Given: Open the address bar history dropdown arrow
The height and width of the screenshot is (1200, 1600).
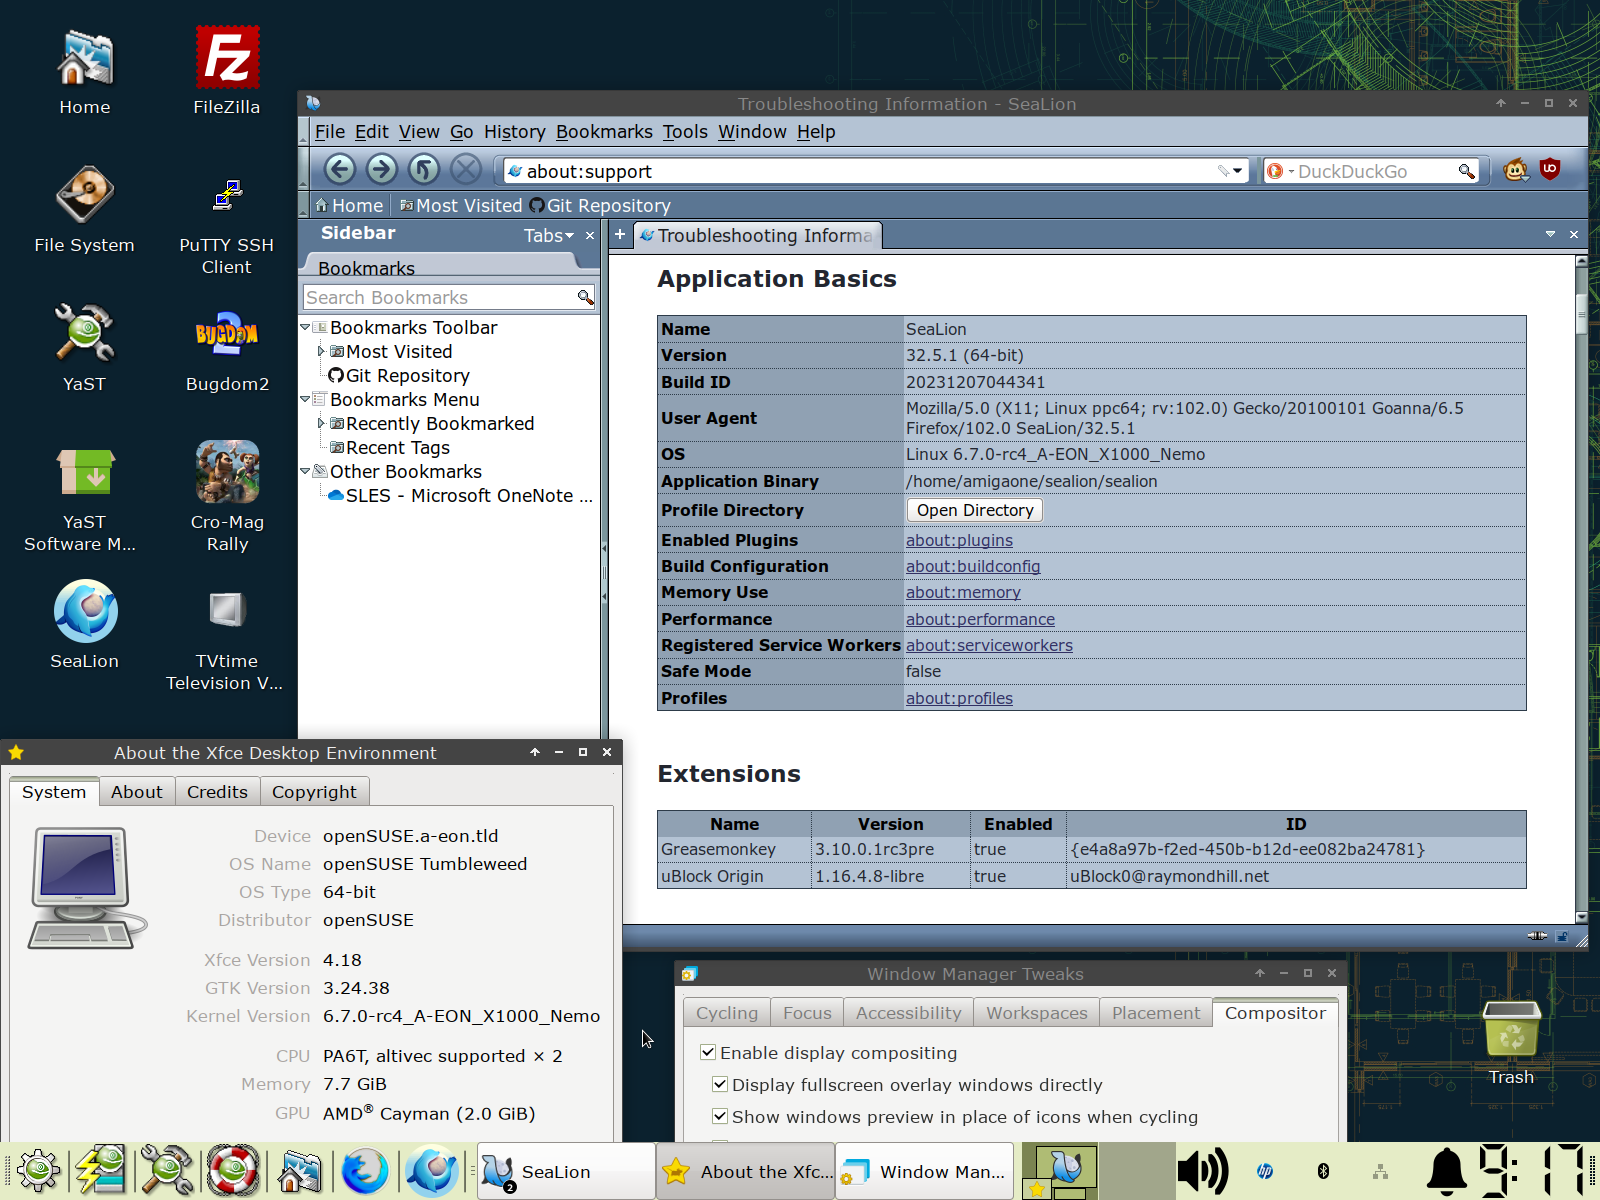Looking at the screenshot, I should pyautogui.click(x=1237, y=171).
